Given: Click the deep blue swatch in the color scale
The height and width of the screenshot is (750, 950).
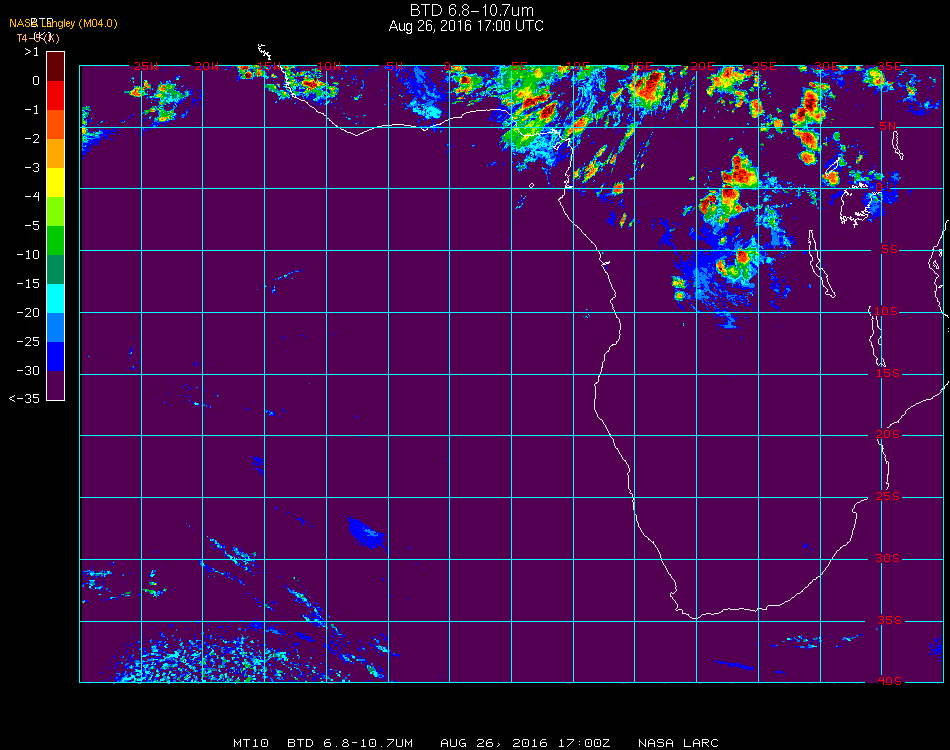Looking at the screenshot, I should click(x=55, y=357).
